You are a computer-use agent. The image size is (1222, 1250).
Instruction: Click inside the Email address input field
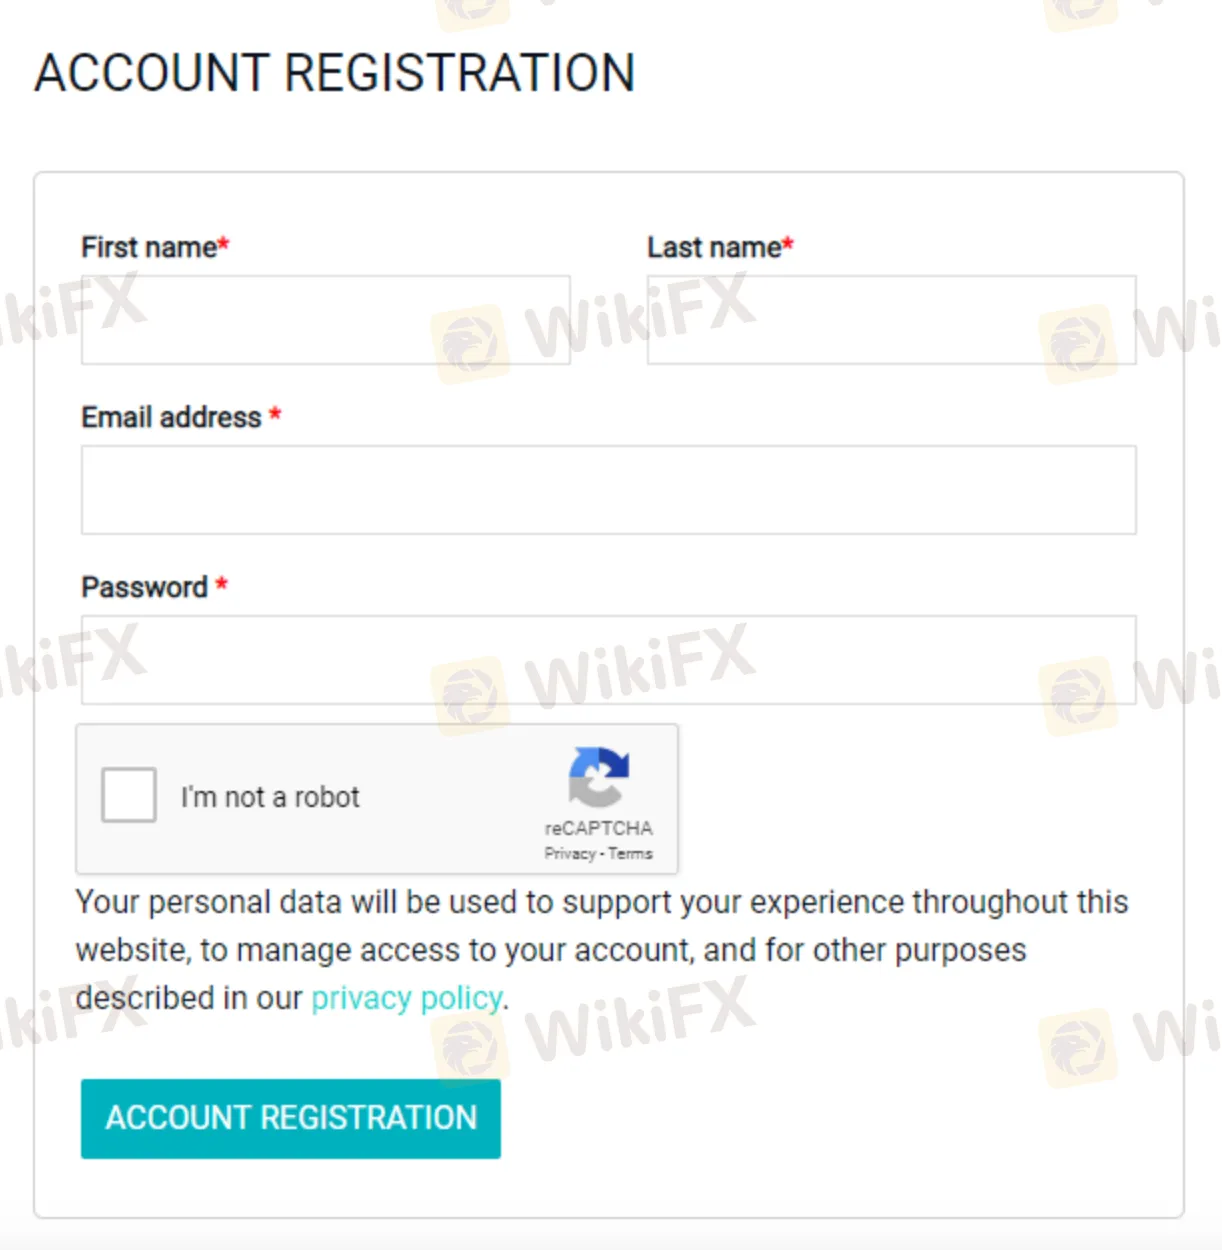click(607, 490)
